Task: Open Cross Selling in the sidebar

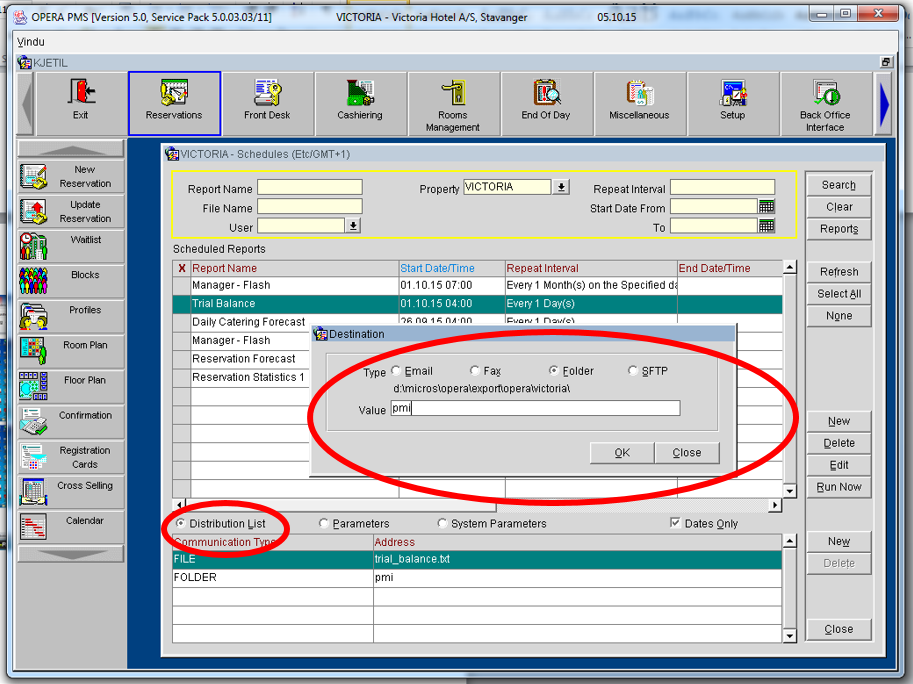Action: coord(71,492)
